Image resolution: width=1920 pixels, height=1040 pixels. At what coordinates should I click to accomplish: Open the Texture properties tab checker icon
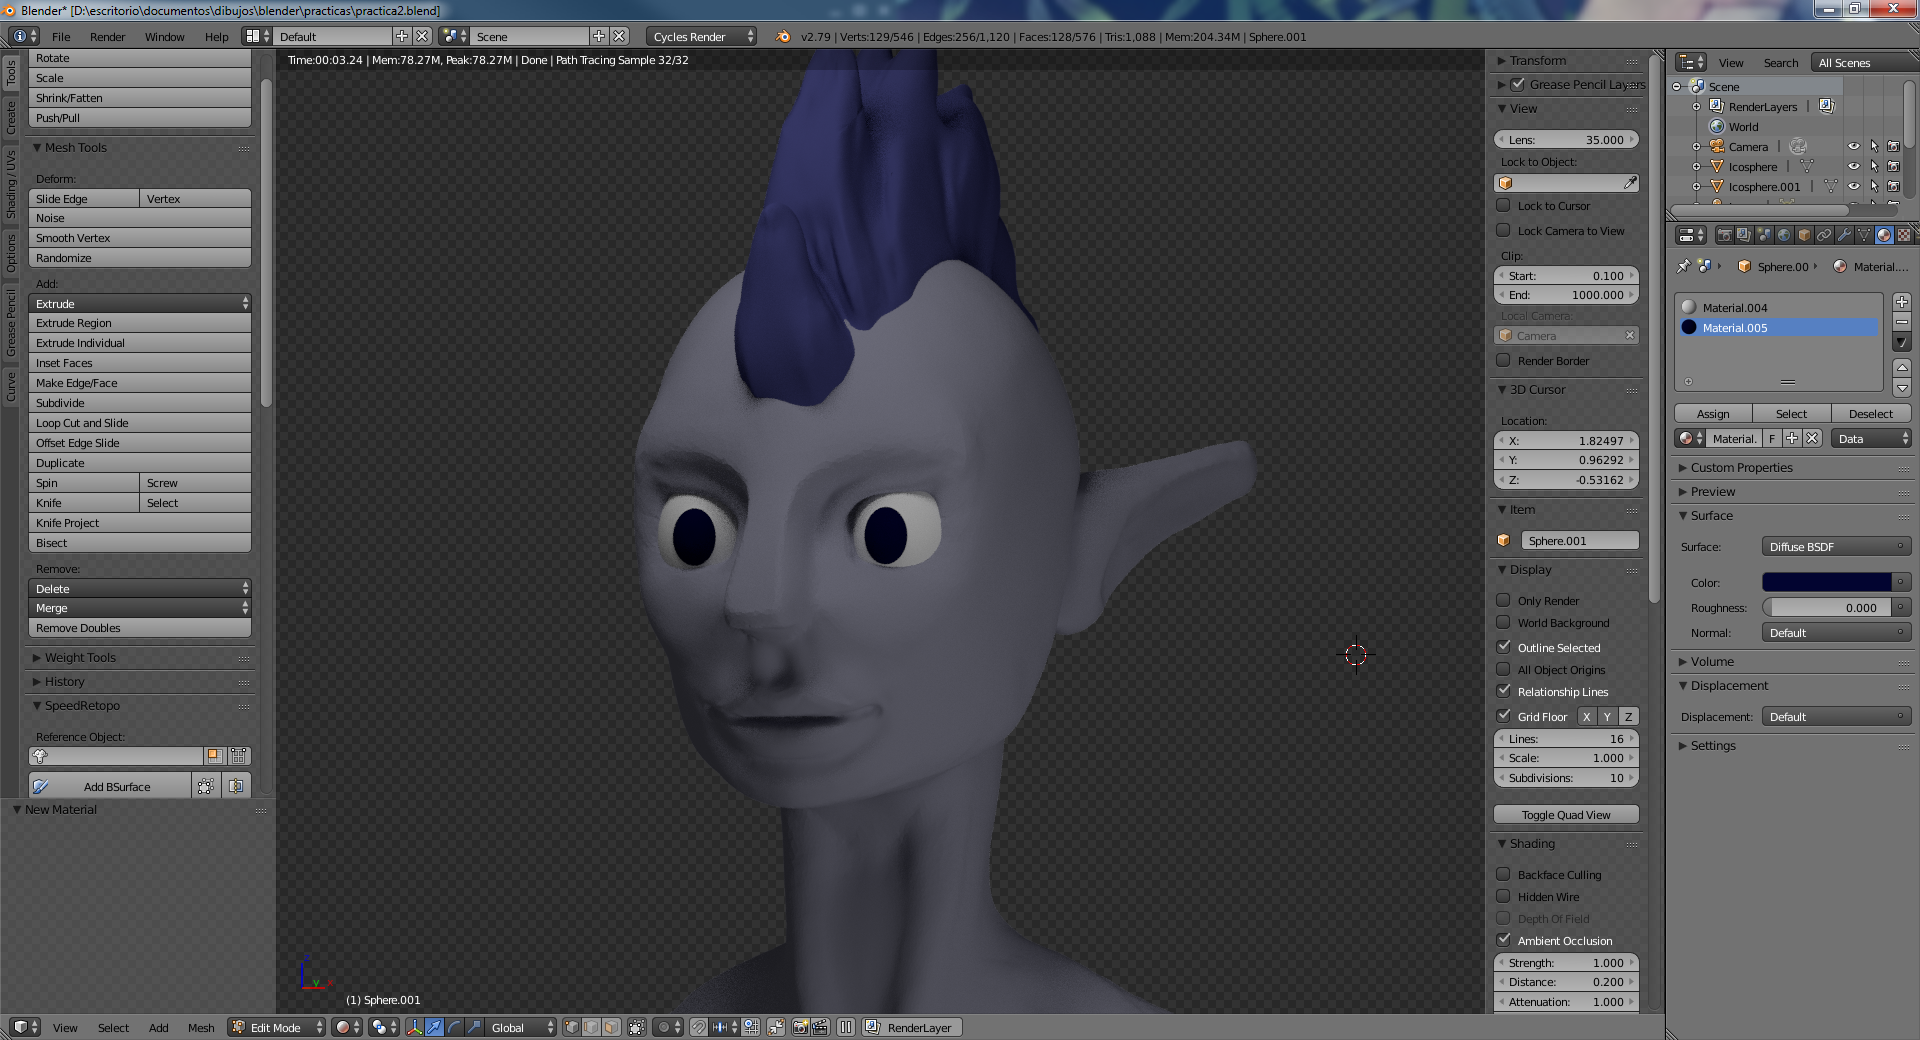[1904, 235]
